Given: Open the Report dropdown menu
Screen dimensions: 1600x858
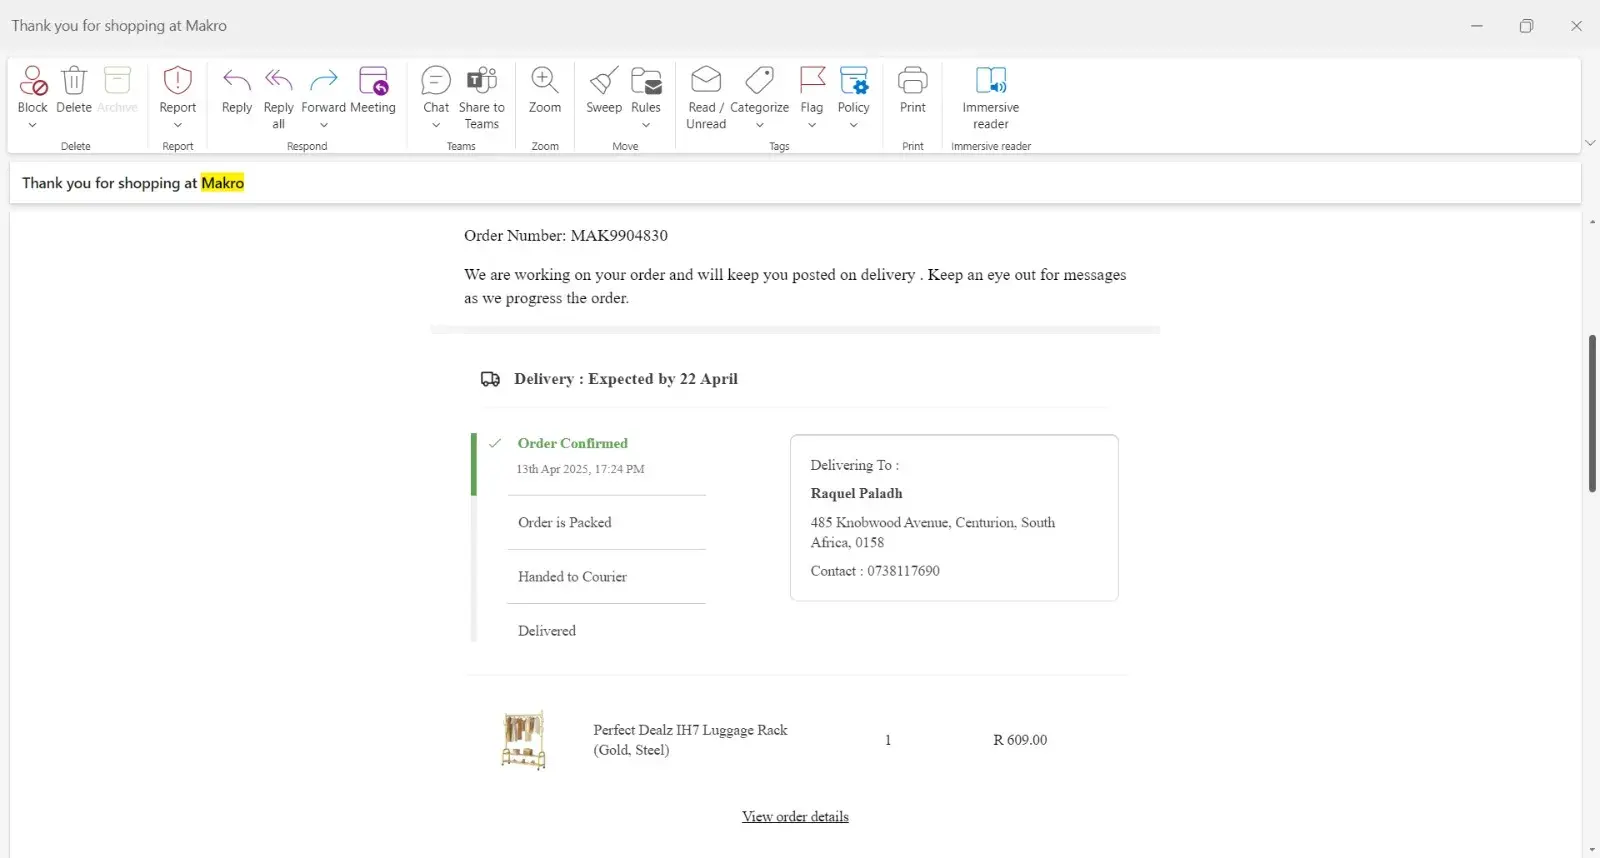Looking at the screenshot, I should (178, 125).
